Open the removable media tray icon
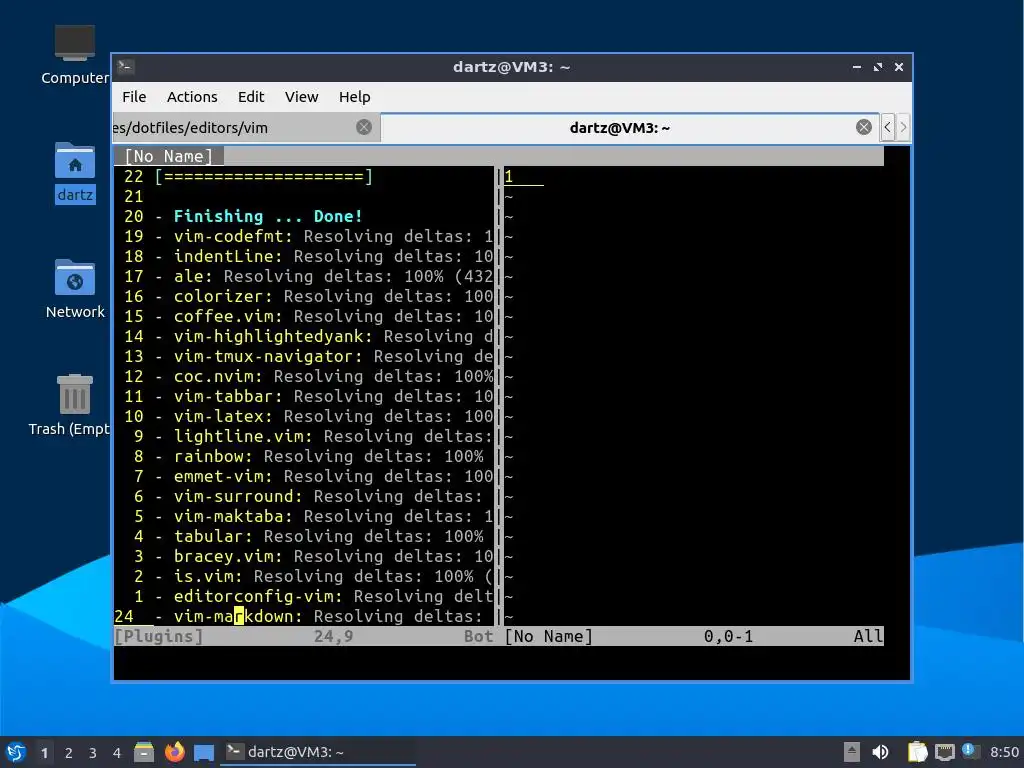The image size is (1024, 768). tap(852, 752)
